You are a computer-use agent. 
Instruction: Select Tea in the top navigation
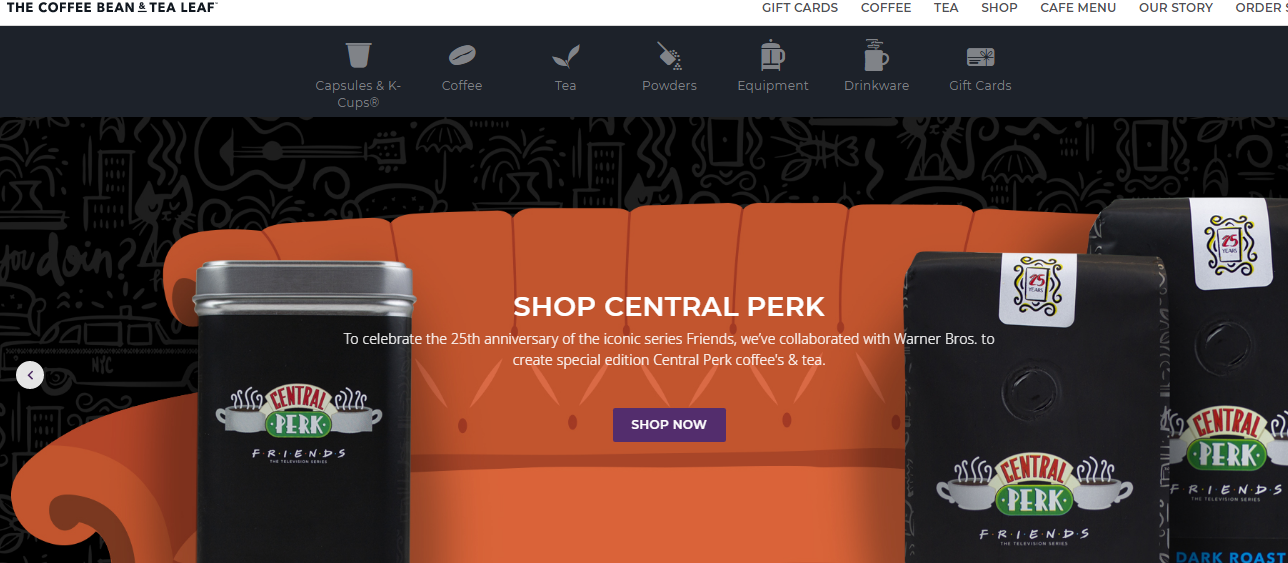click(946, 8)
